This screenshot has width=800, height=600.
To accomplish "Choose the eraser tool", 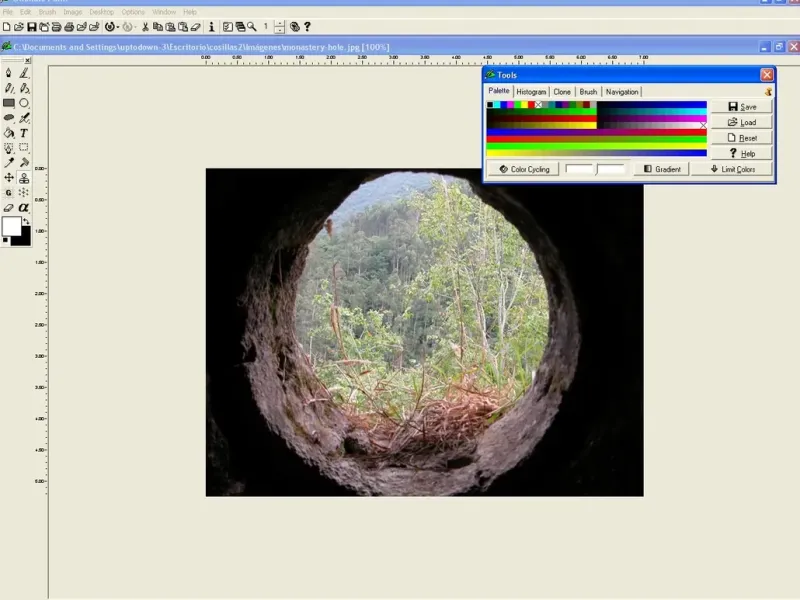I will pyautogui.click(x=9, y=207).
